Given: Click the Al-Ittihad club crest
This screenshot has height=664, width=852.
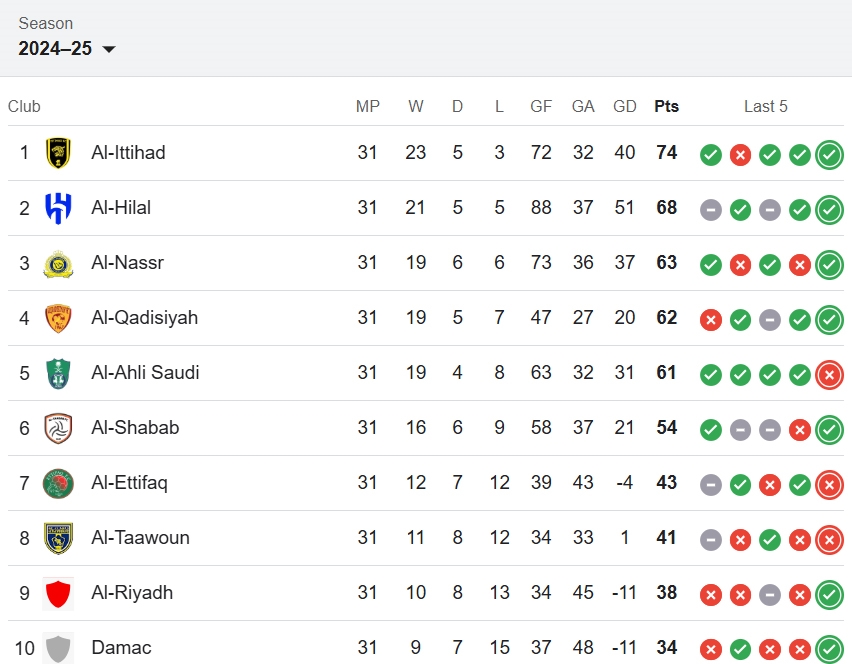Looking at the screenshot, I should (58, 153).
